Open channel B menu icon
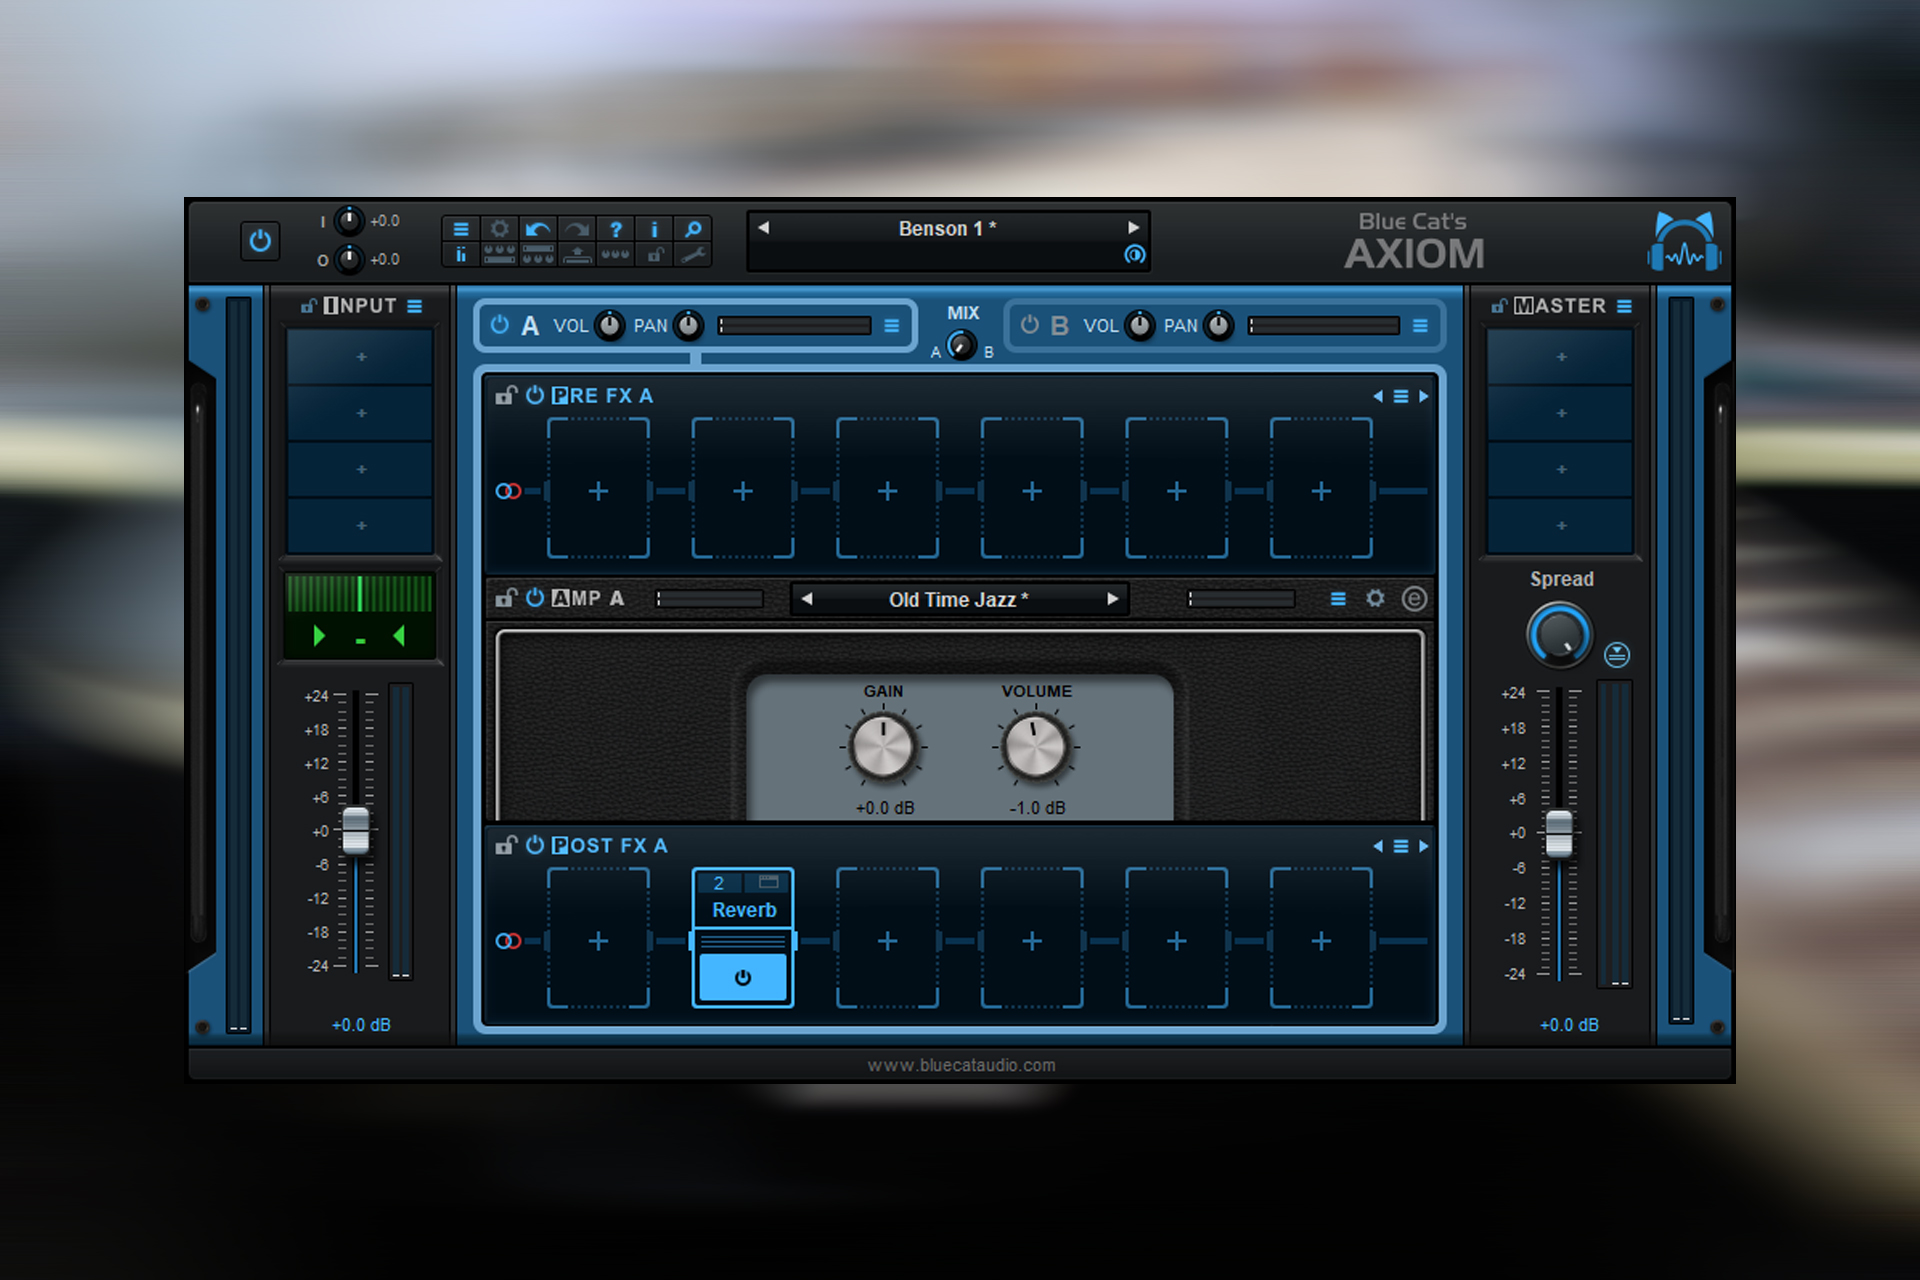1920x1280 pixels. tap(1420, 326)
